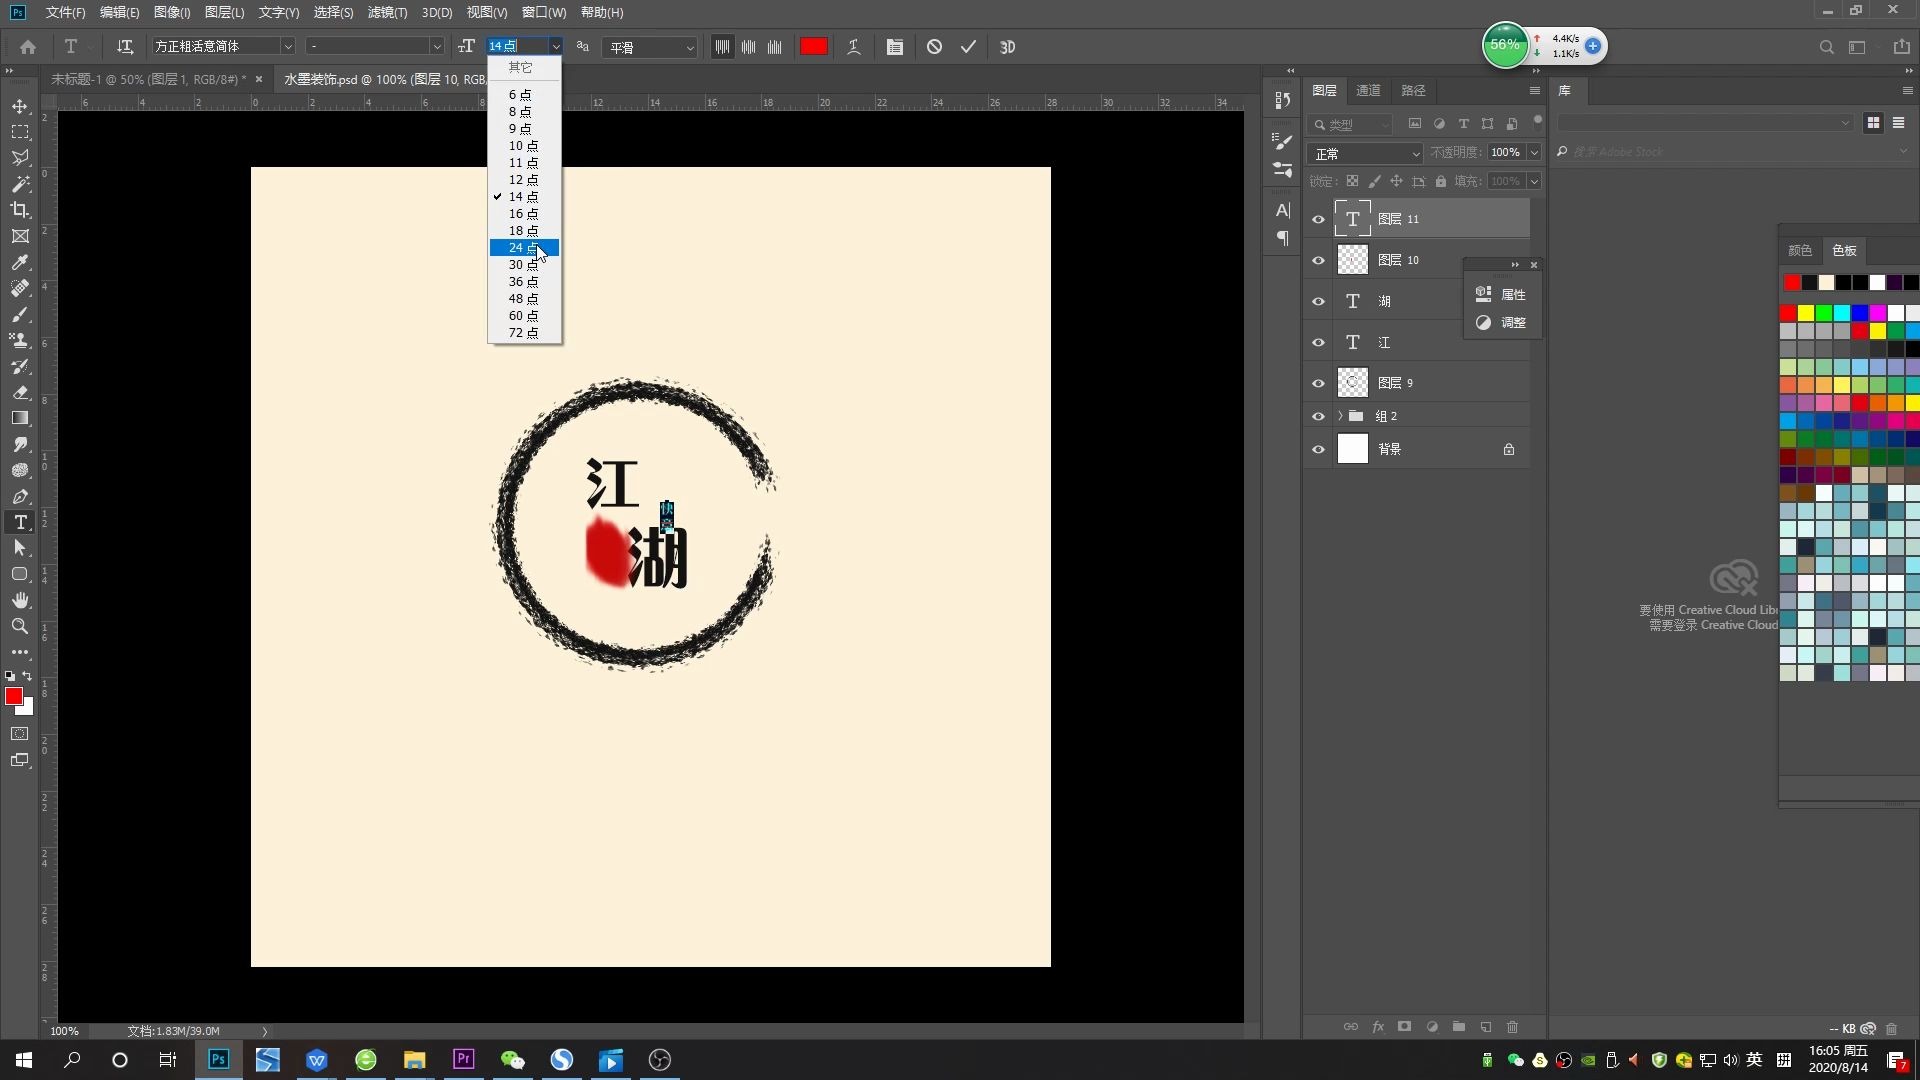Click the cancel text edits icon

click(x=934, y=47)
